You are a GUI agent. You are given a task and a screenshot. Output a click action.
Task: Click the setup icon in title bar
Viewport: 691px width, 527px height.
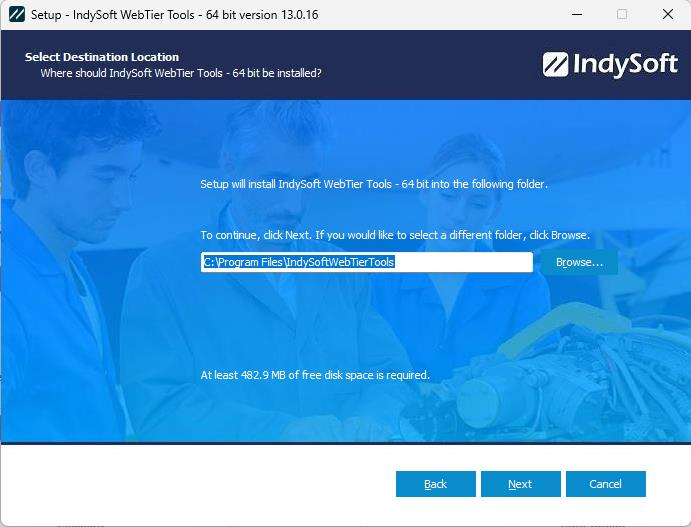pos(17,15)
